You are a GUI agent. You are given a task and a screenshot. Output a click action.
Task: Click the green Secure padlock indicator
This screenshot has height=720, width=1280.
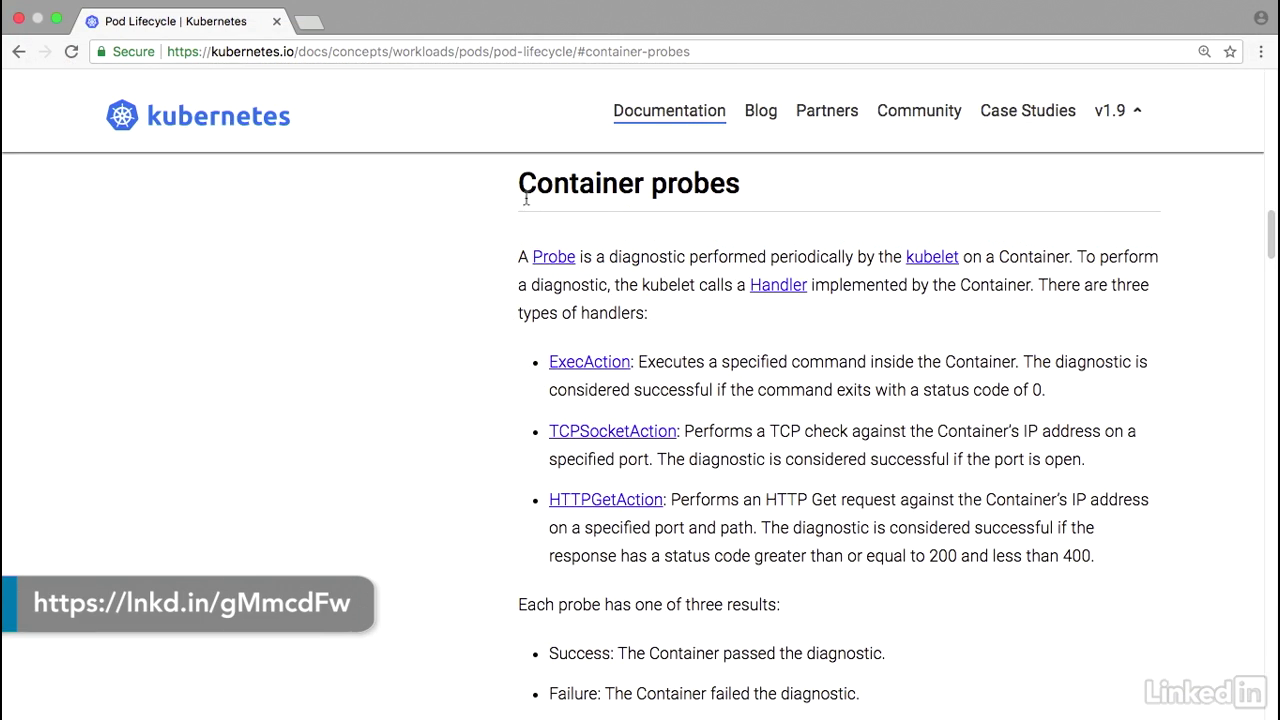point(125,52)
